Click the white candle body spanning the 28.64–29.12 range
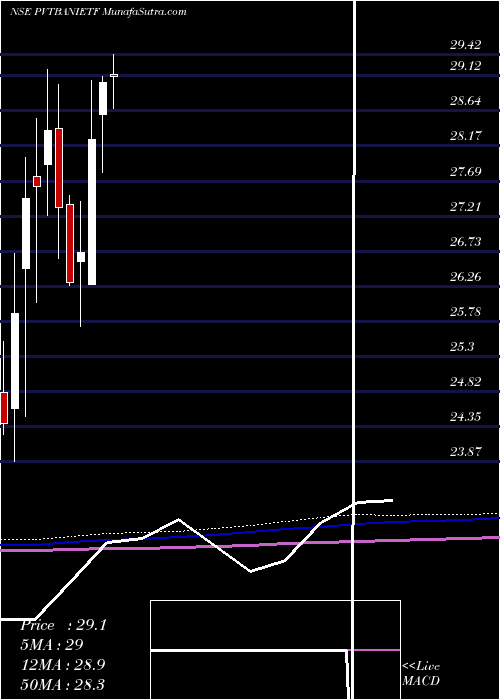Screen dimensions: 500x700 103,98
